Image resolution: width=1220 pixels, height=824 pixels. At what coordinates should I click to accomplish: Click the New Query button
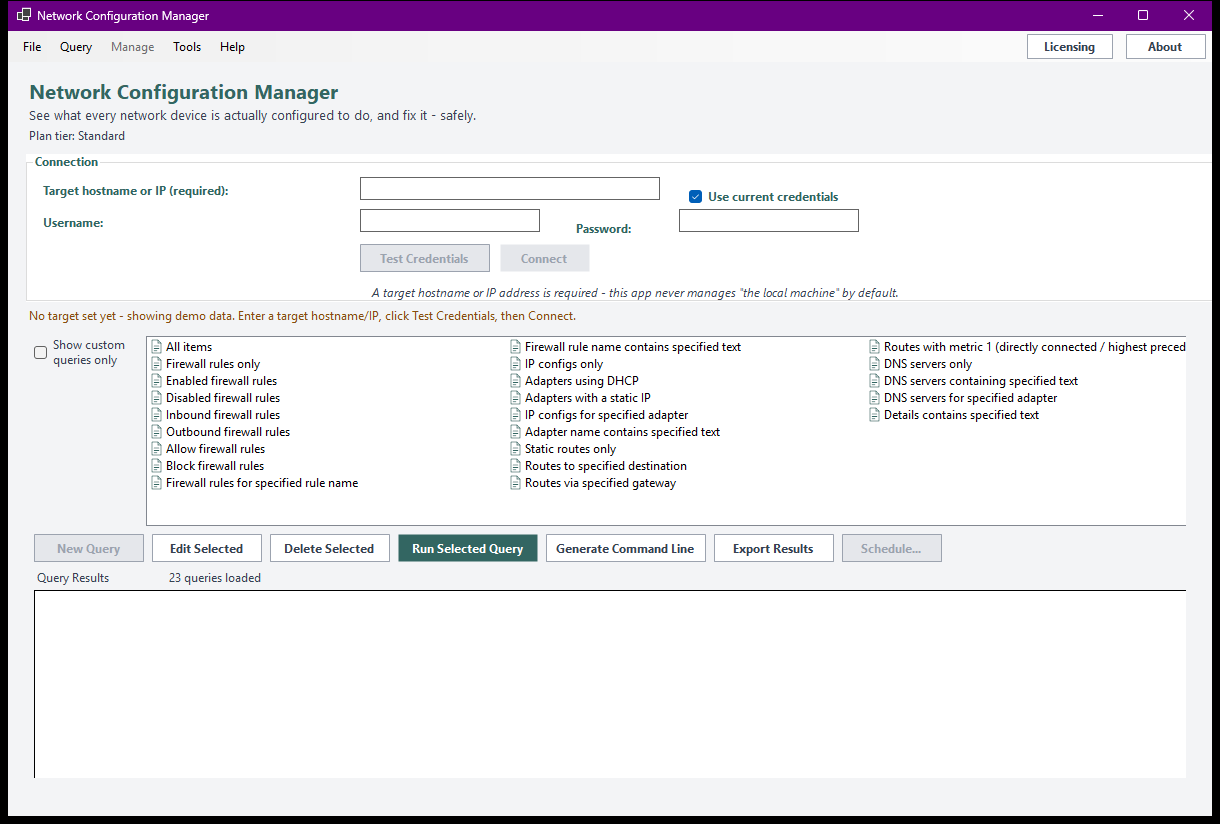pos(89,548)
